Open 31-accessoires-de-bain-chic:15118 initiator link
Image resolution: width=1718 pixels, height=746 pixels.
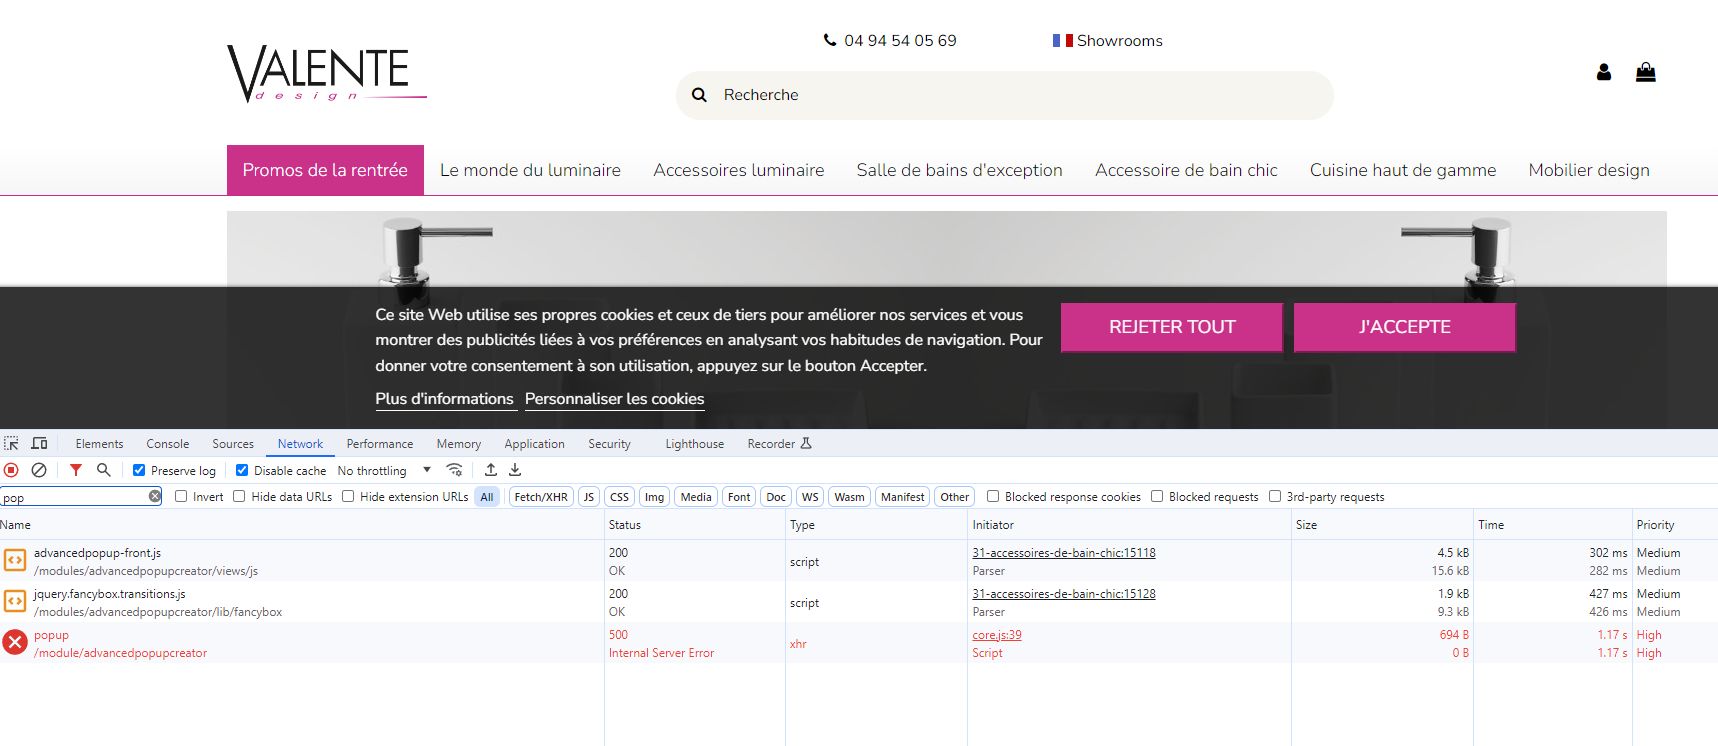[x=1064, y=553]
